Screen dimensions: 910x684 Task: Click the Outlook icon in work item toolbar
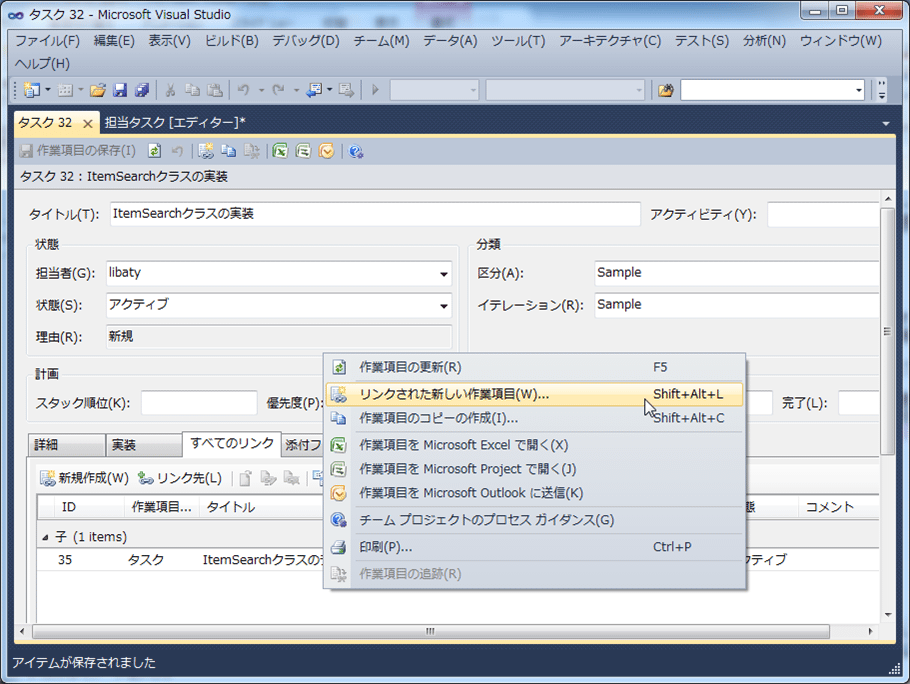tap(327, 151)
